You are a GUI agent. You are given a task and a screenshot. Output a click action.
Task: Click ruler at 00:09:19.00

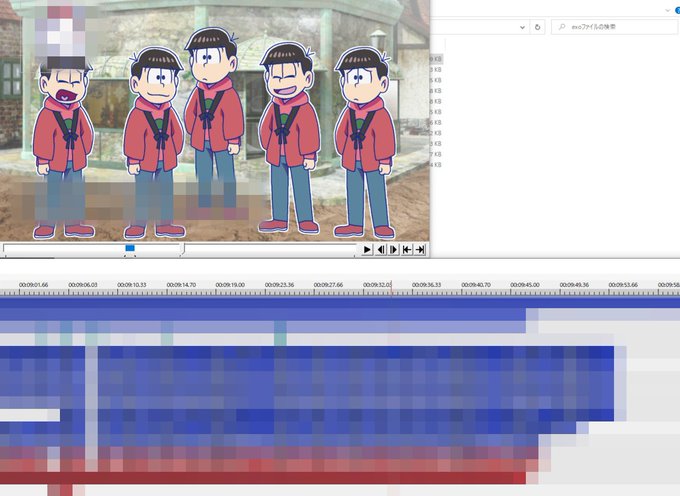230,285
